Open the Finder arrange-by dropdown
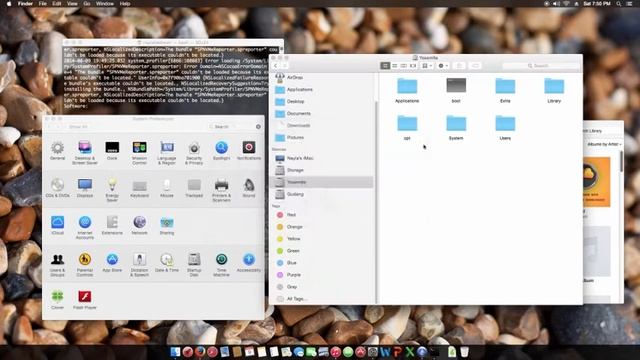The width and height of the screenshot is (640, 360). click(x=427, y=65)
